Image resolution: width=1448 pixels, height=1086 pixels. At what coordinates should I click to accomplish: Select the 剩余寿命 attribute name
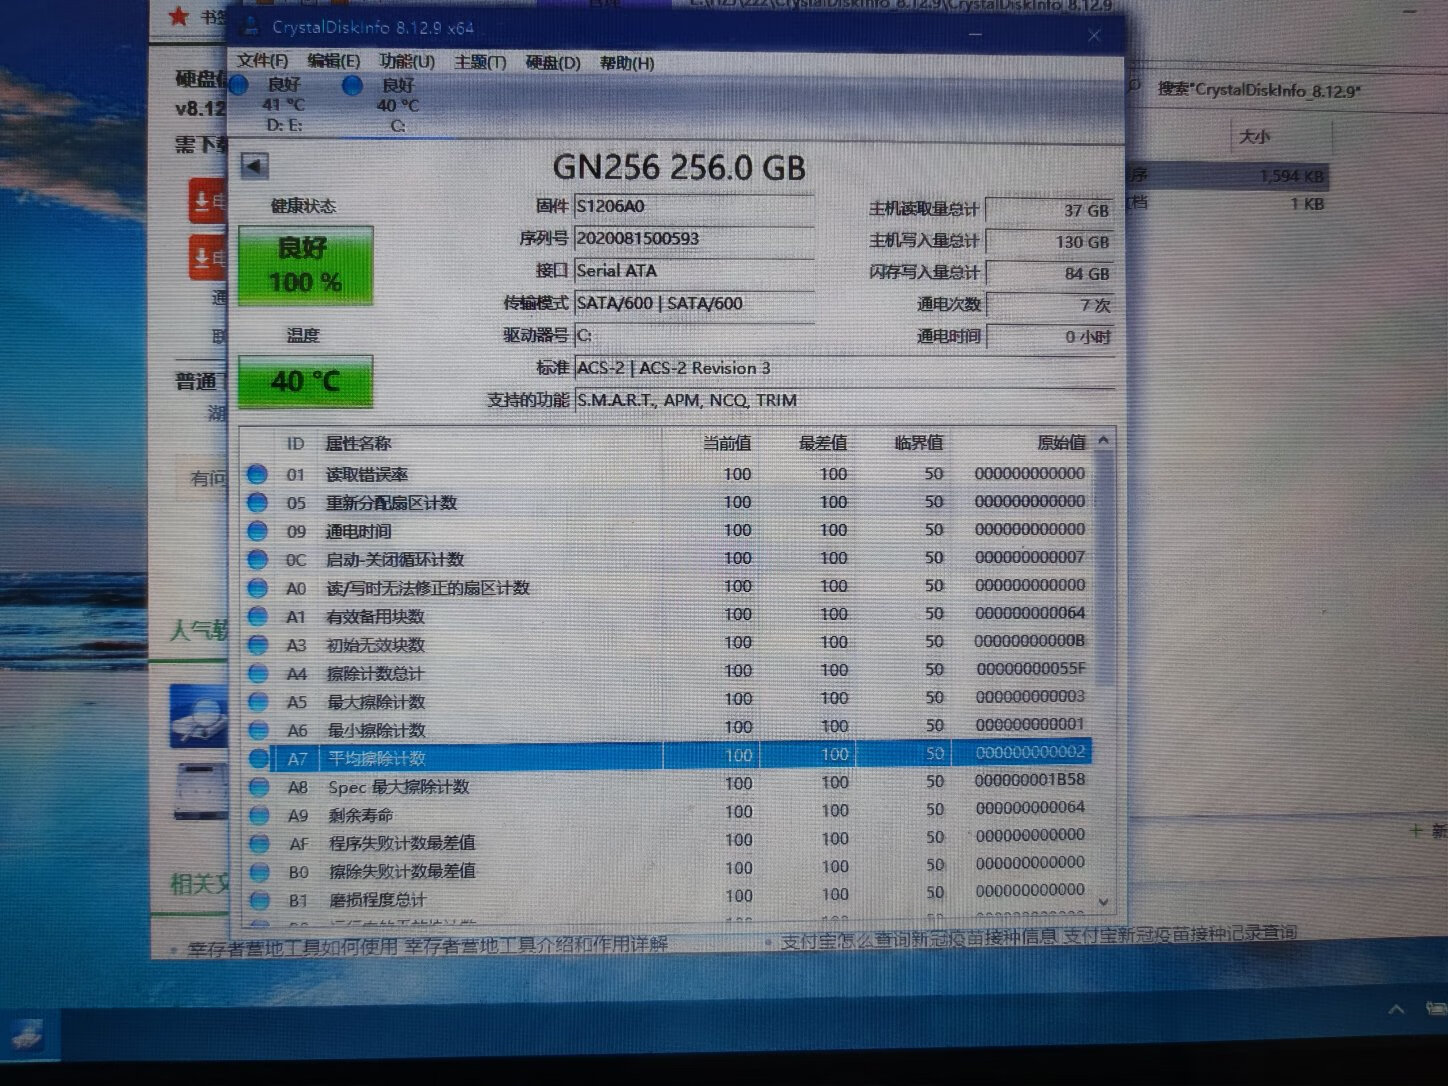361,816
